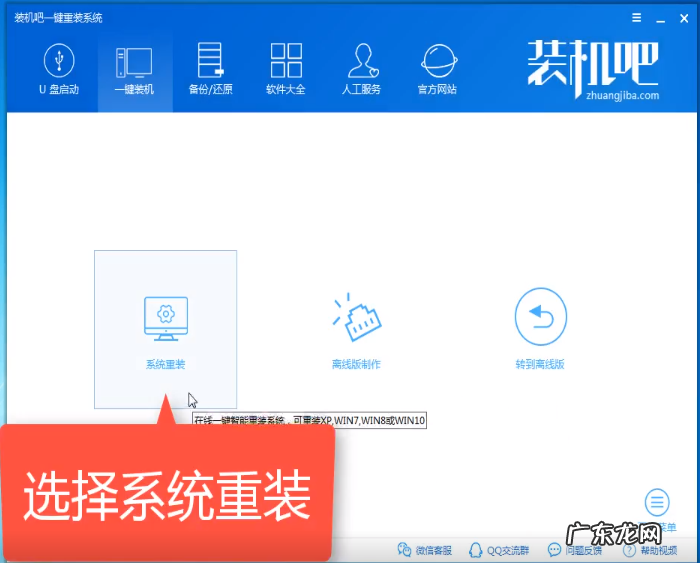Click the 转到离线版 return arrow icon
Screen dimensions: 700x563
click(x=541, y=316)
